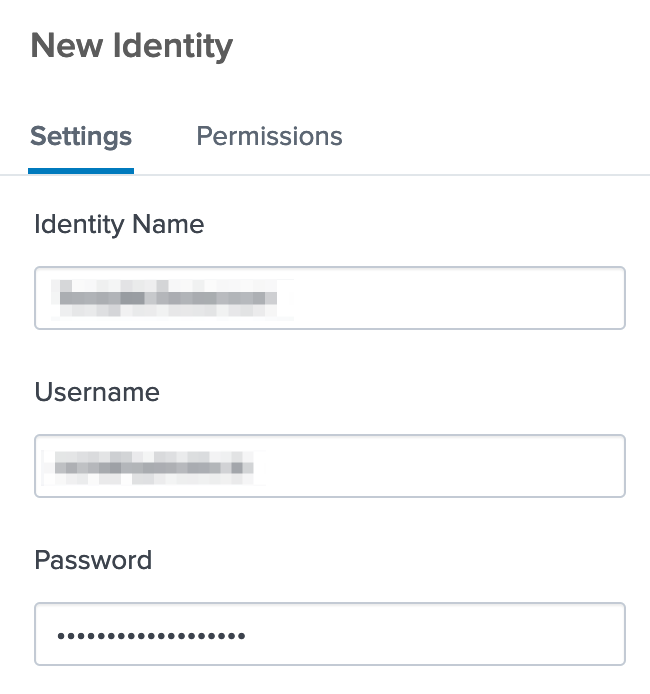Select the Settings tab
The height and width of the screenshot is (694, 650).
(x=81, y=136)
